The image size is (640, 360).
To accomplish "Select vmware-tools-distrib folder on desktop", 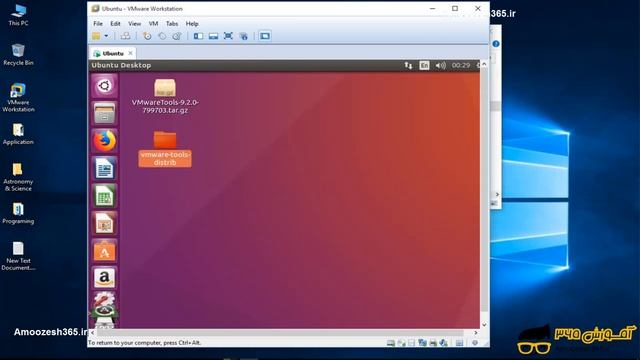I will [165, 149].
